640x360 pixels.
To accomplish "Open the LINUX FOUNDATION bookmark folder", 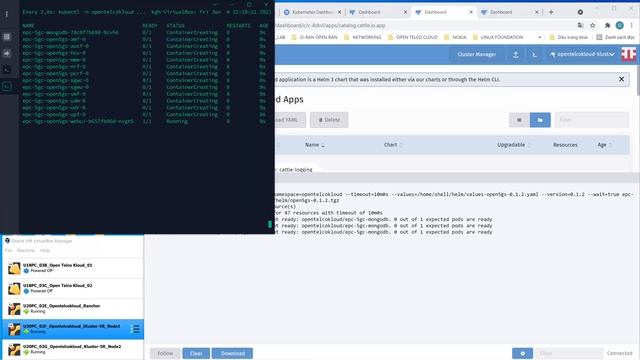I will point(498,37).
